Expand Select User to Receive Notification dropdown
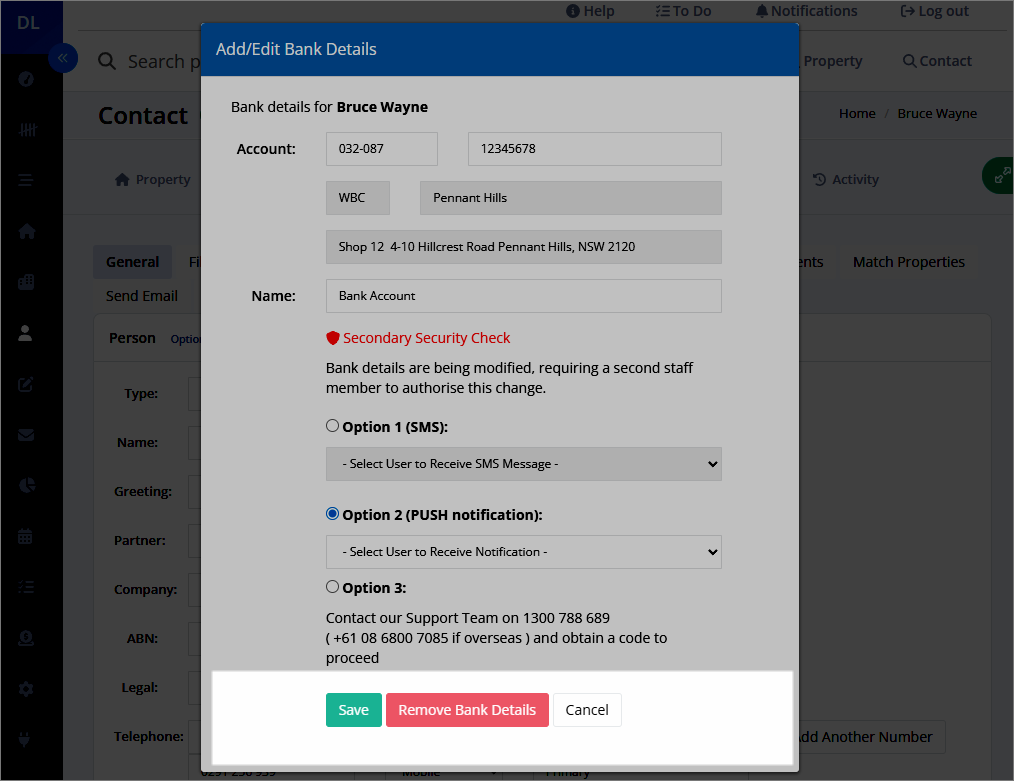Screen dimensions: 1014x781 (524, 552)
